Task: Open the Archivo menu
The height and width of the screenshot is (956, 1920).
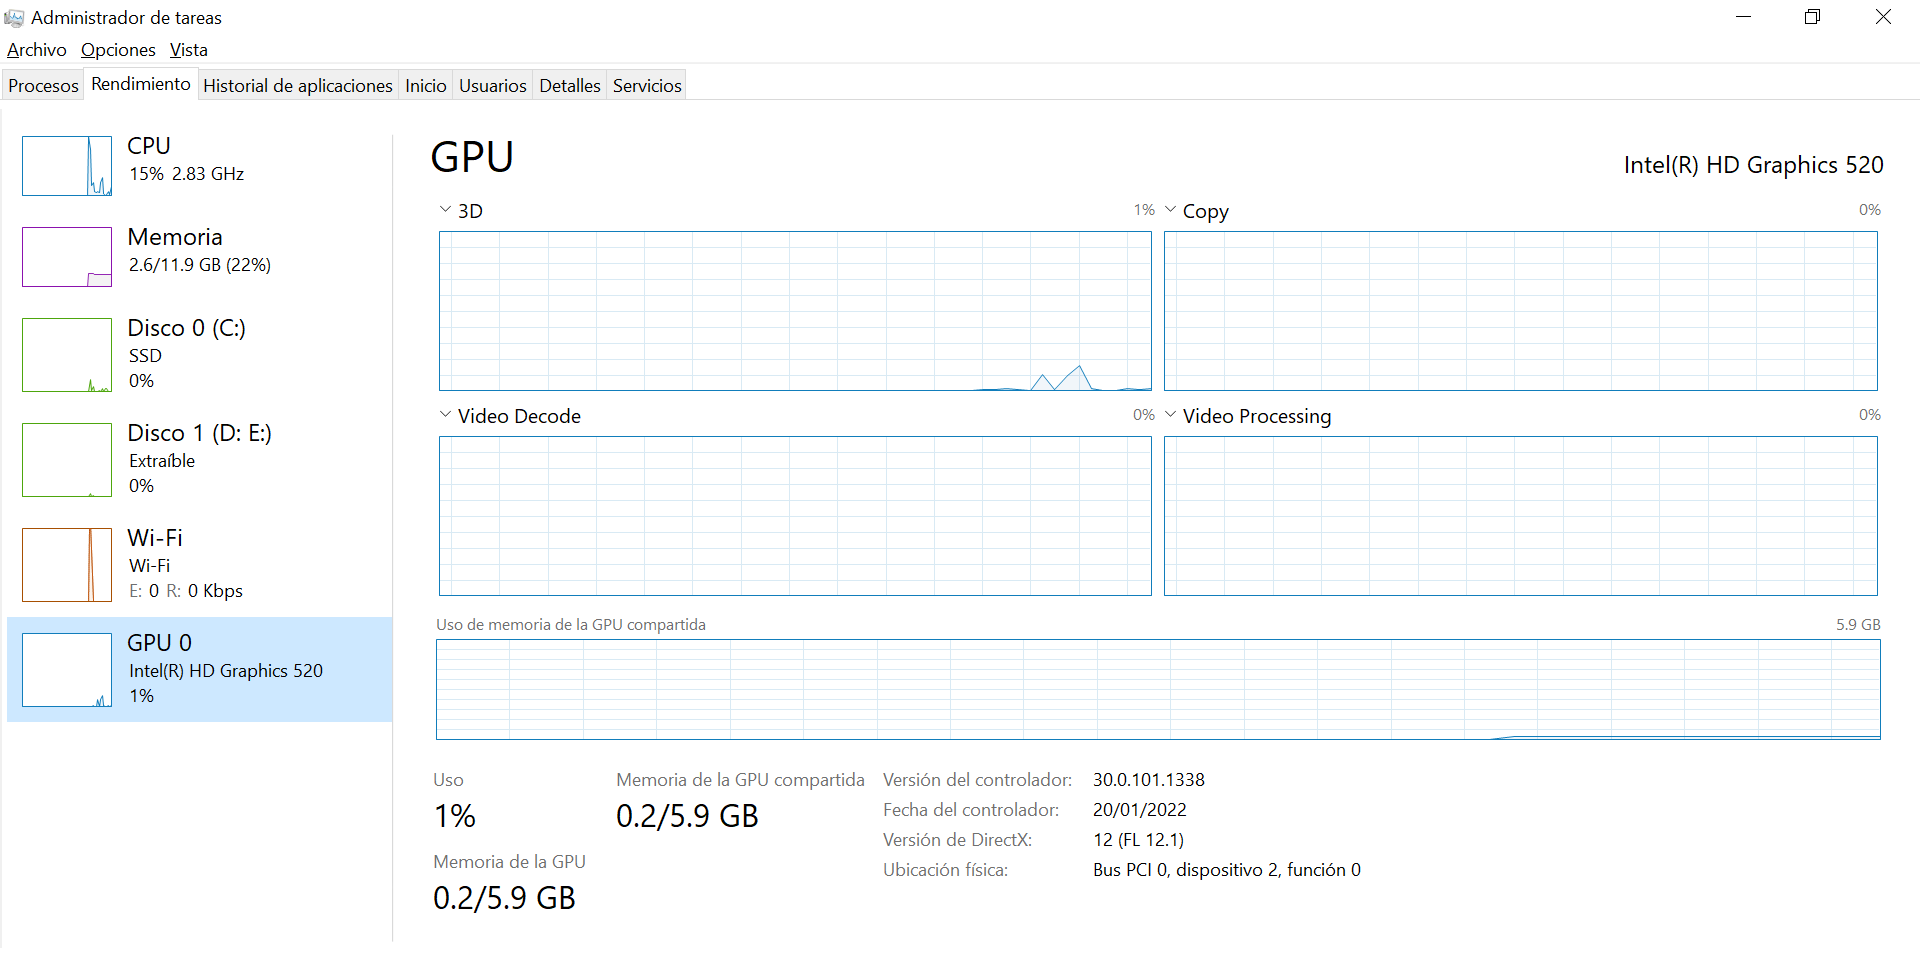Action: click(37, 50)
